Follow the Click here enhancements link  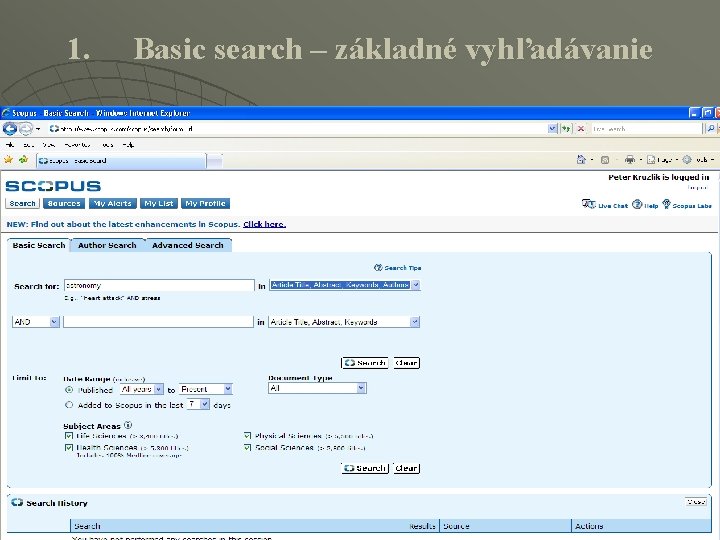tap(264, 224)
